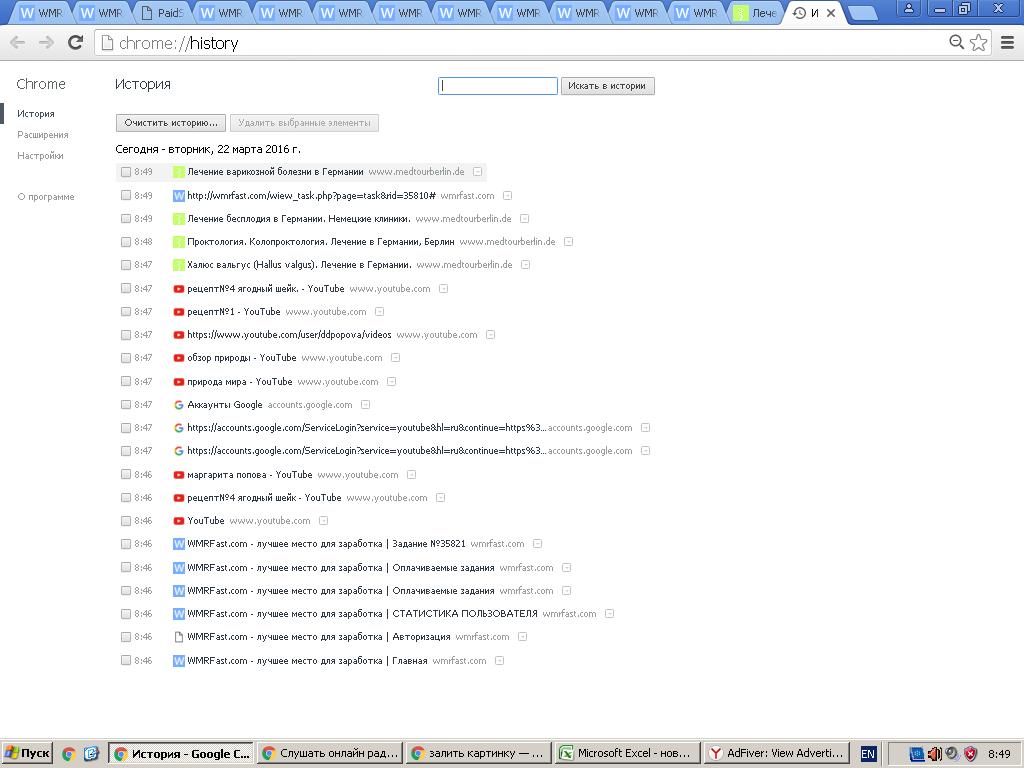This screenshot has height=768, width=1024.
Task: Open the zoom magnifier icon in address bar
Action: (956, 42)
